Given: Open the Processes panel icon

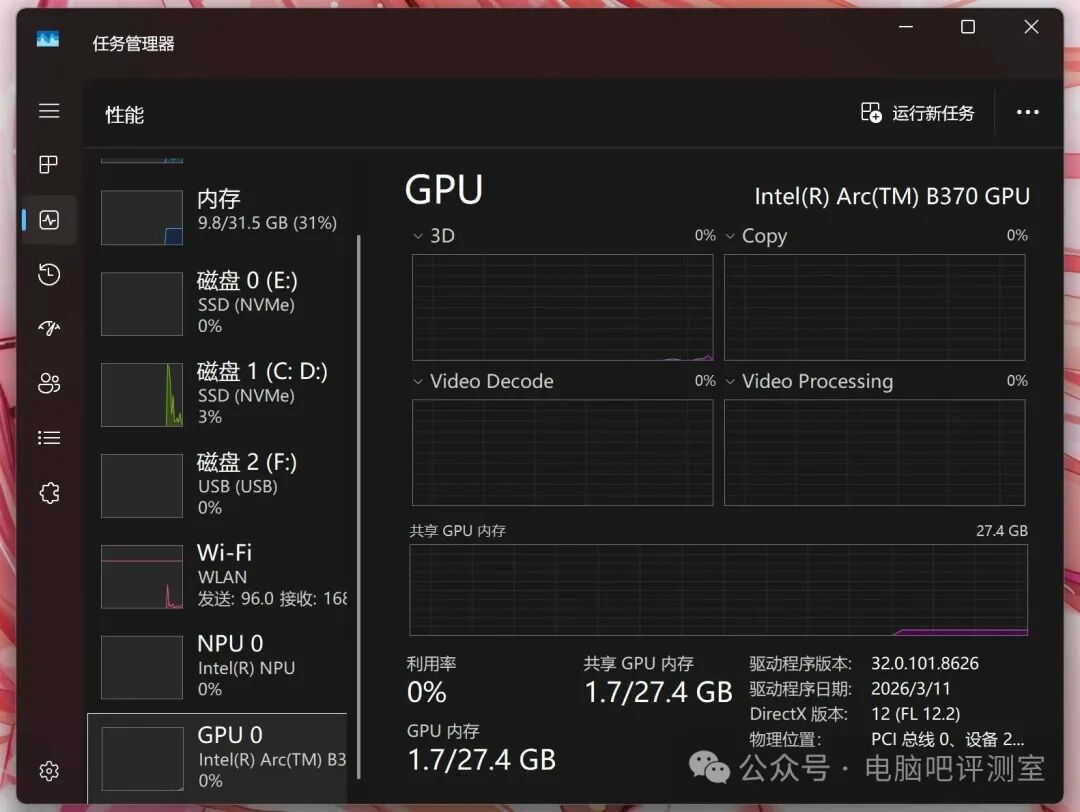Looking at the screenshot, I should point(48,164).
